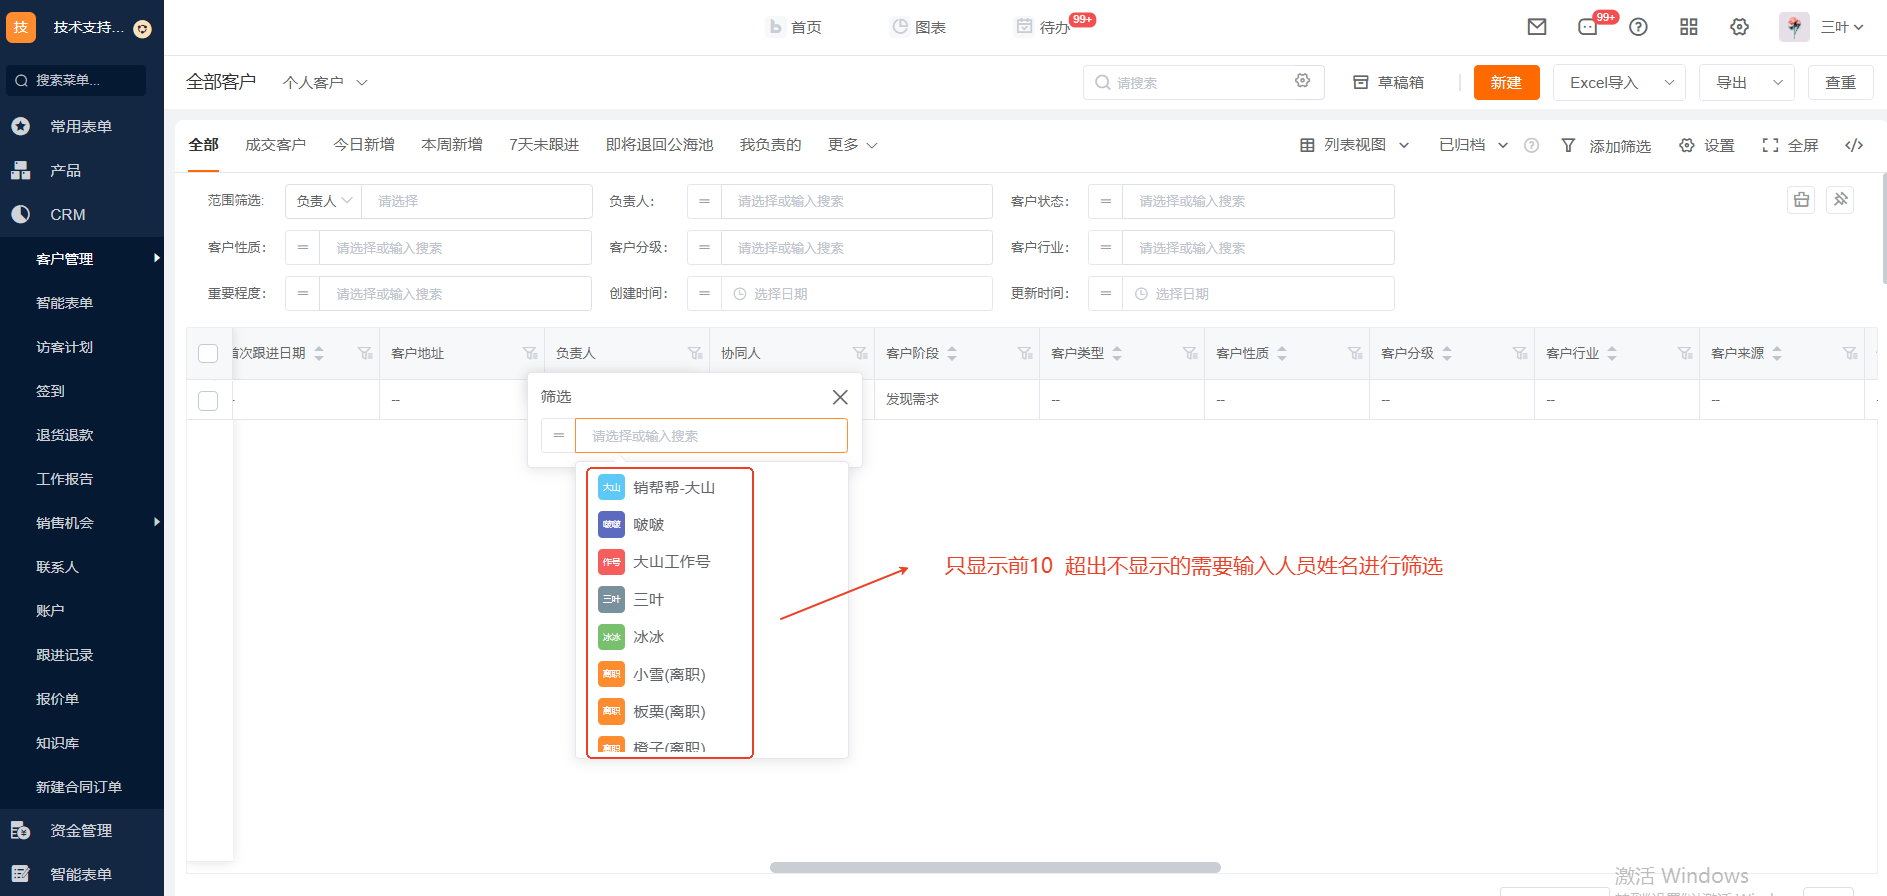This screenshot has height=896, width=1887.
Task: Click the horizontal scrollbar below the table
Action: 995,867
